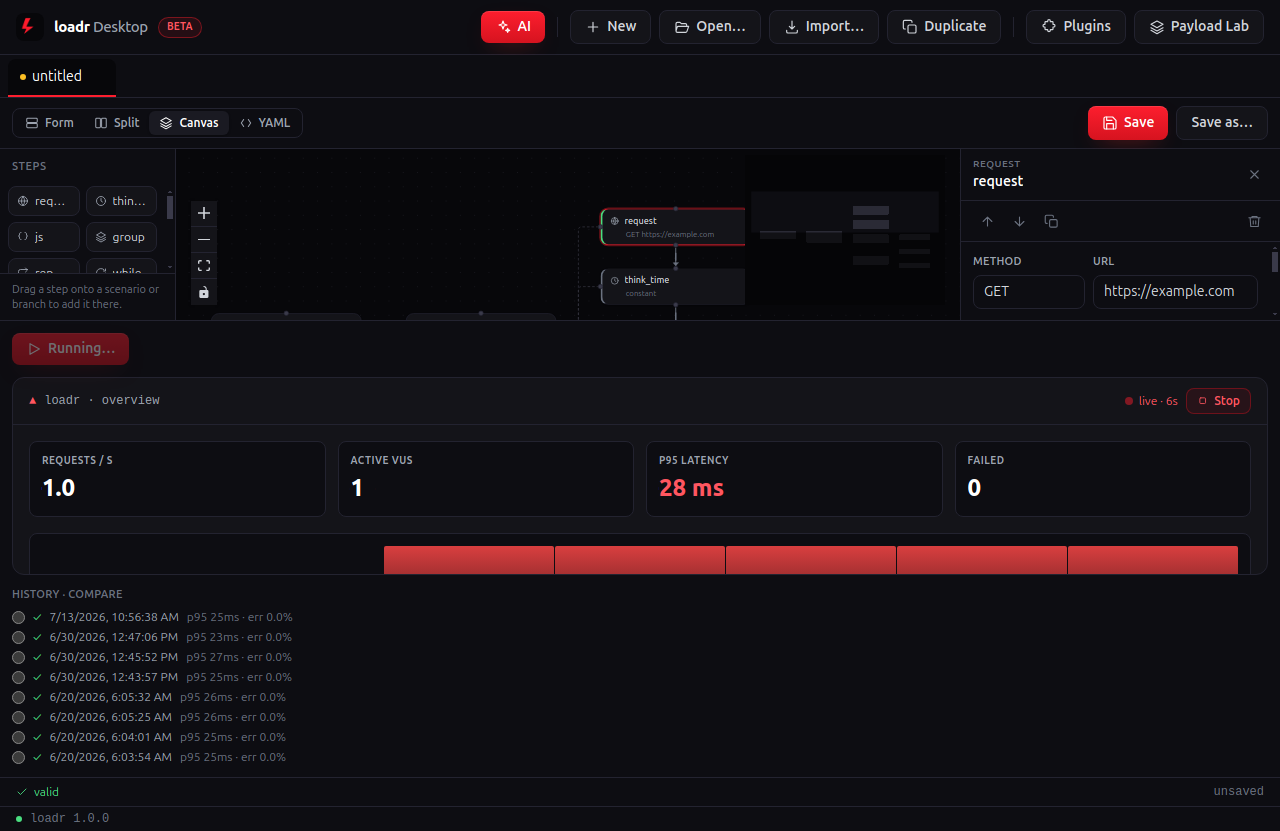This screenshot has width=1280, height=831.
Task: Move the request step down
Action: 1019,221
